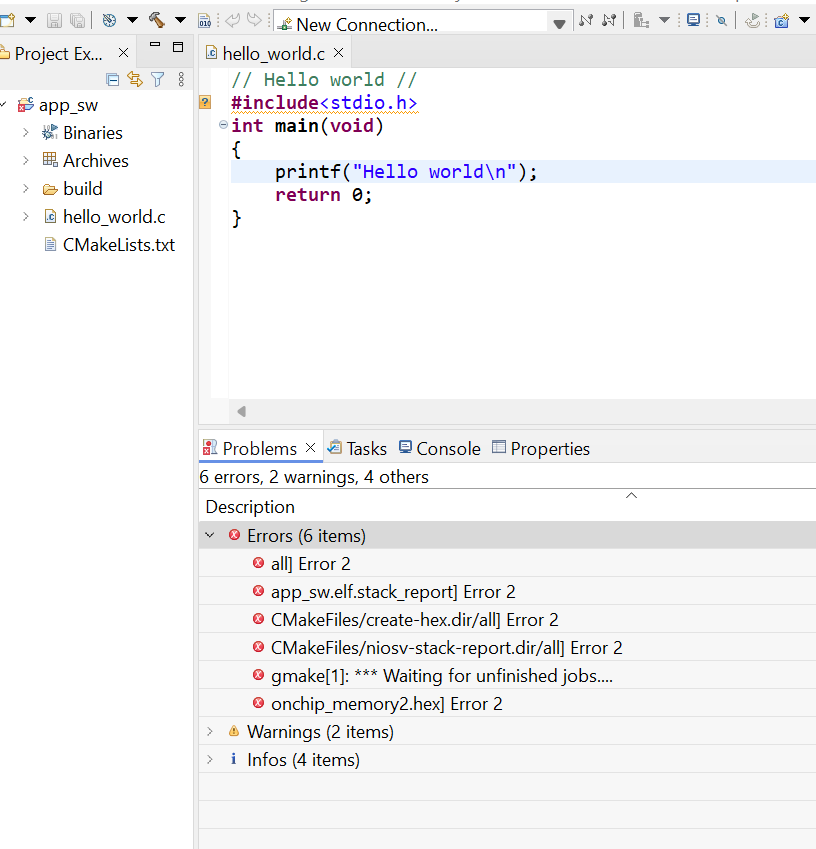Select the onchip_memory2.hex error entry
The width and height of the screenshot is (816, 849).
386,704
